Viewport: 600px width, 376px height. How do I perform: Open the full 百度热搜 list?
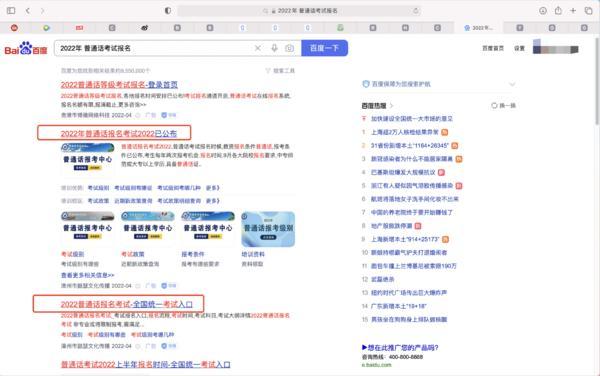377,106
